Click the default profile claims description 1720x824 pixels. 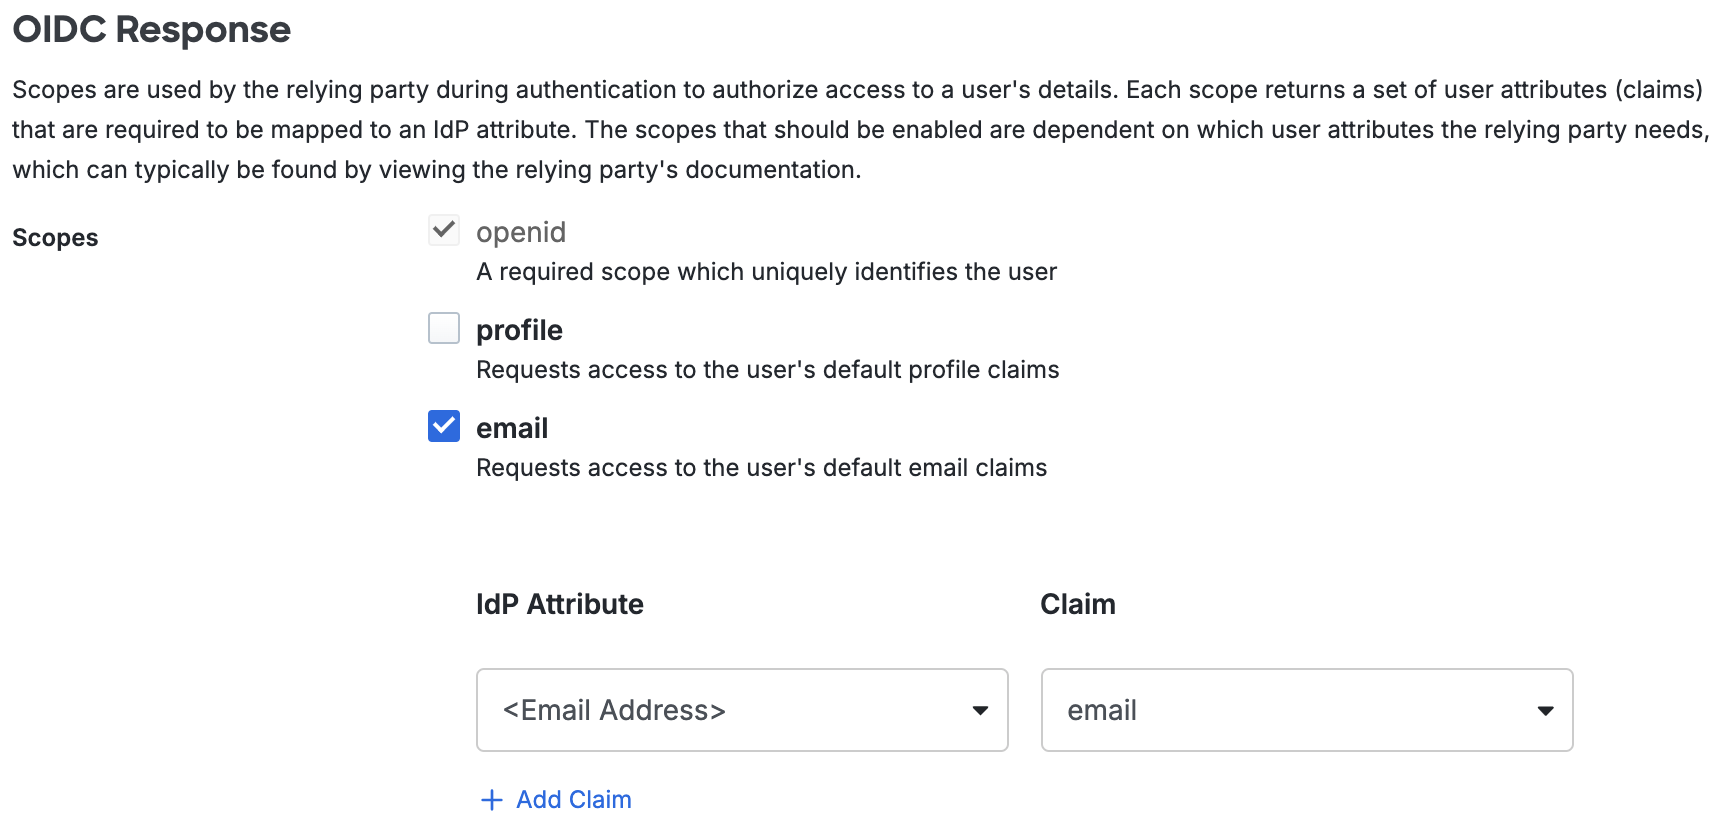(x=767, y=370)
